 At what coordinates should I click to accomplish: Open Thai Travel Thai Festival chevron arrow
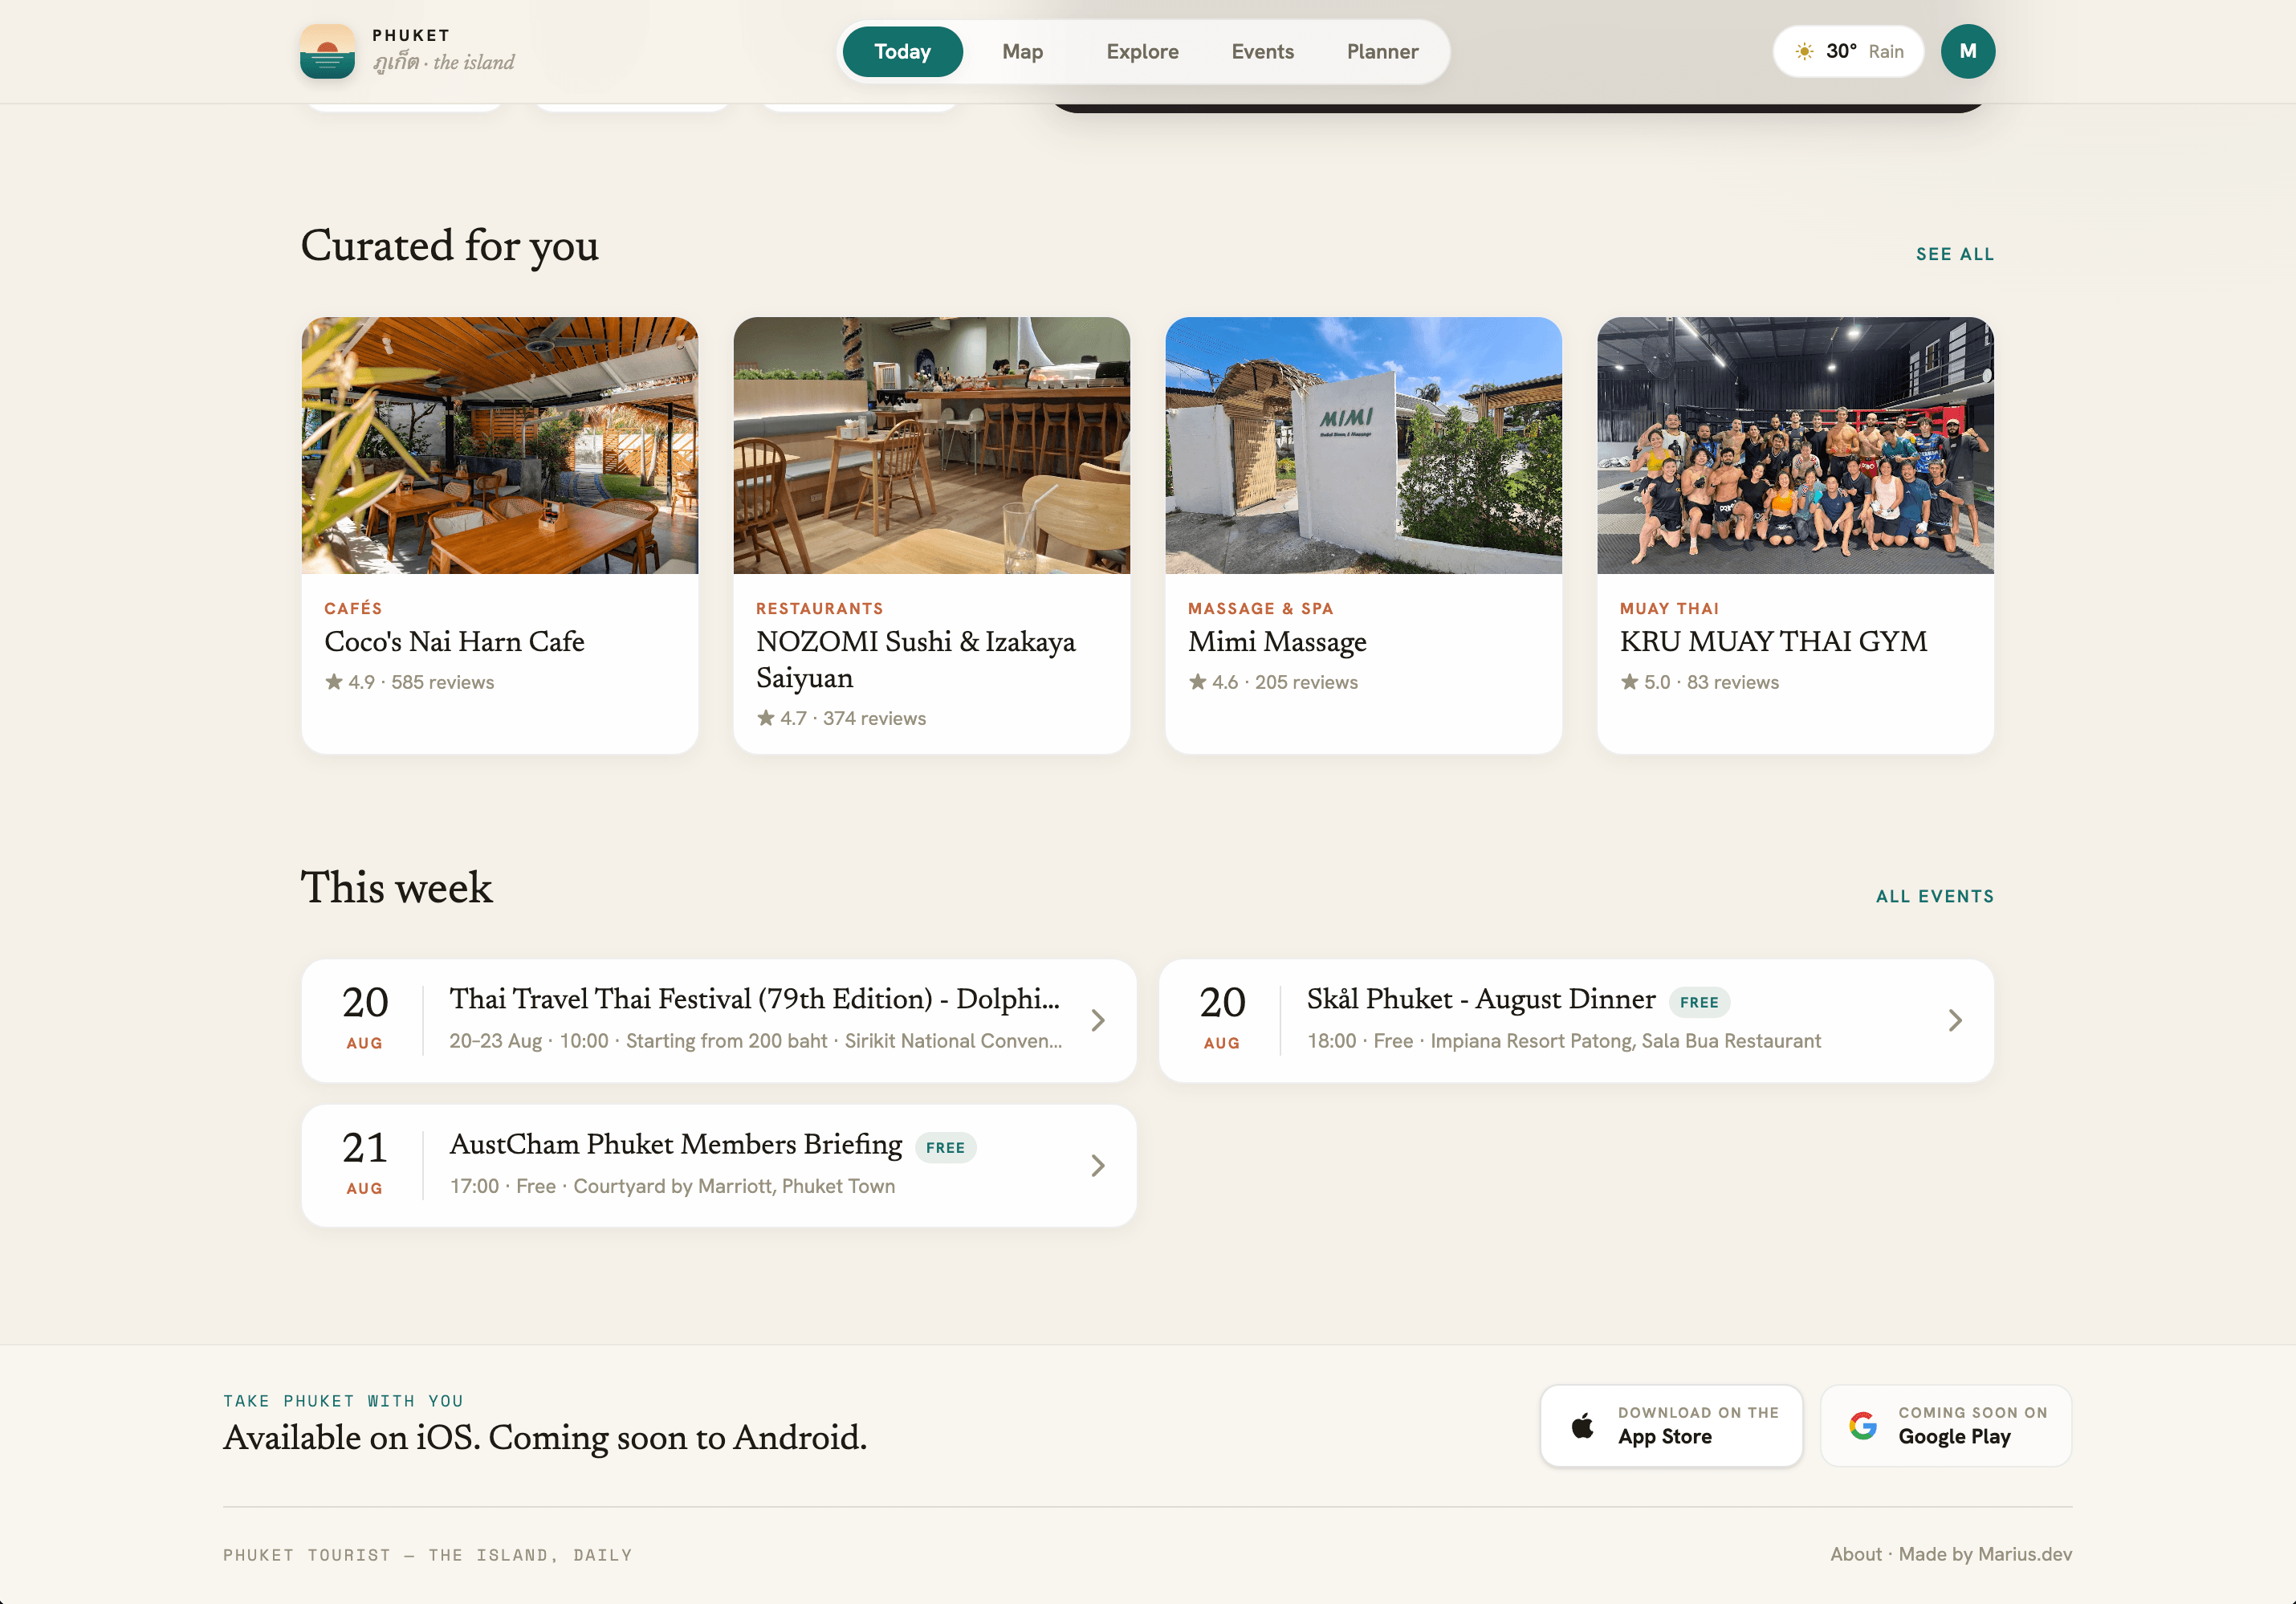(x=1098, y=1020)
